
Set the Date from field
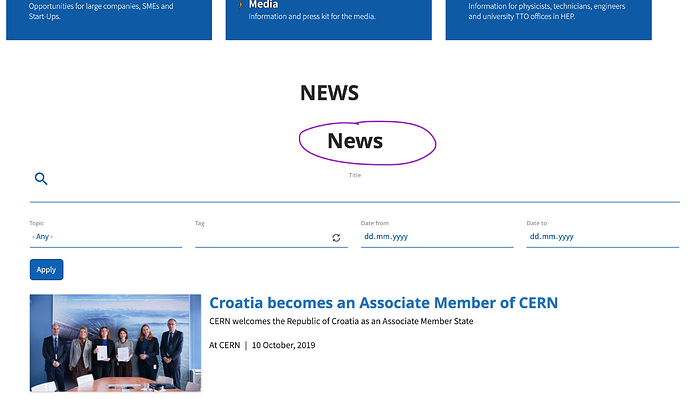(x=437, y=237)
